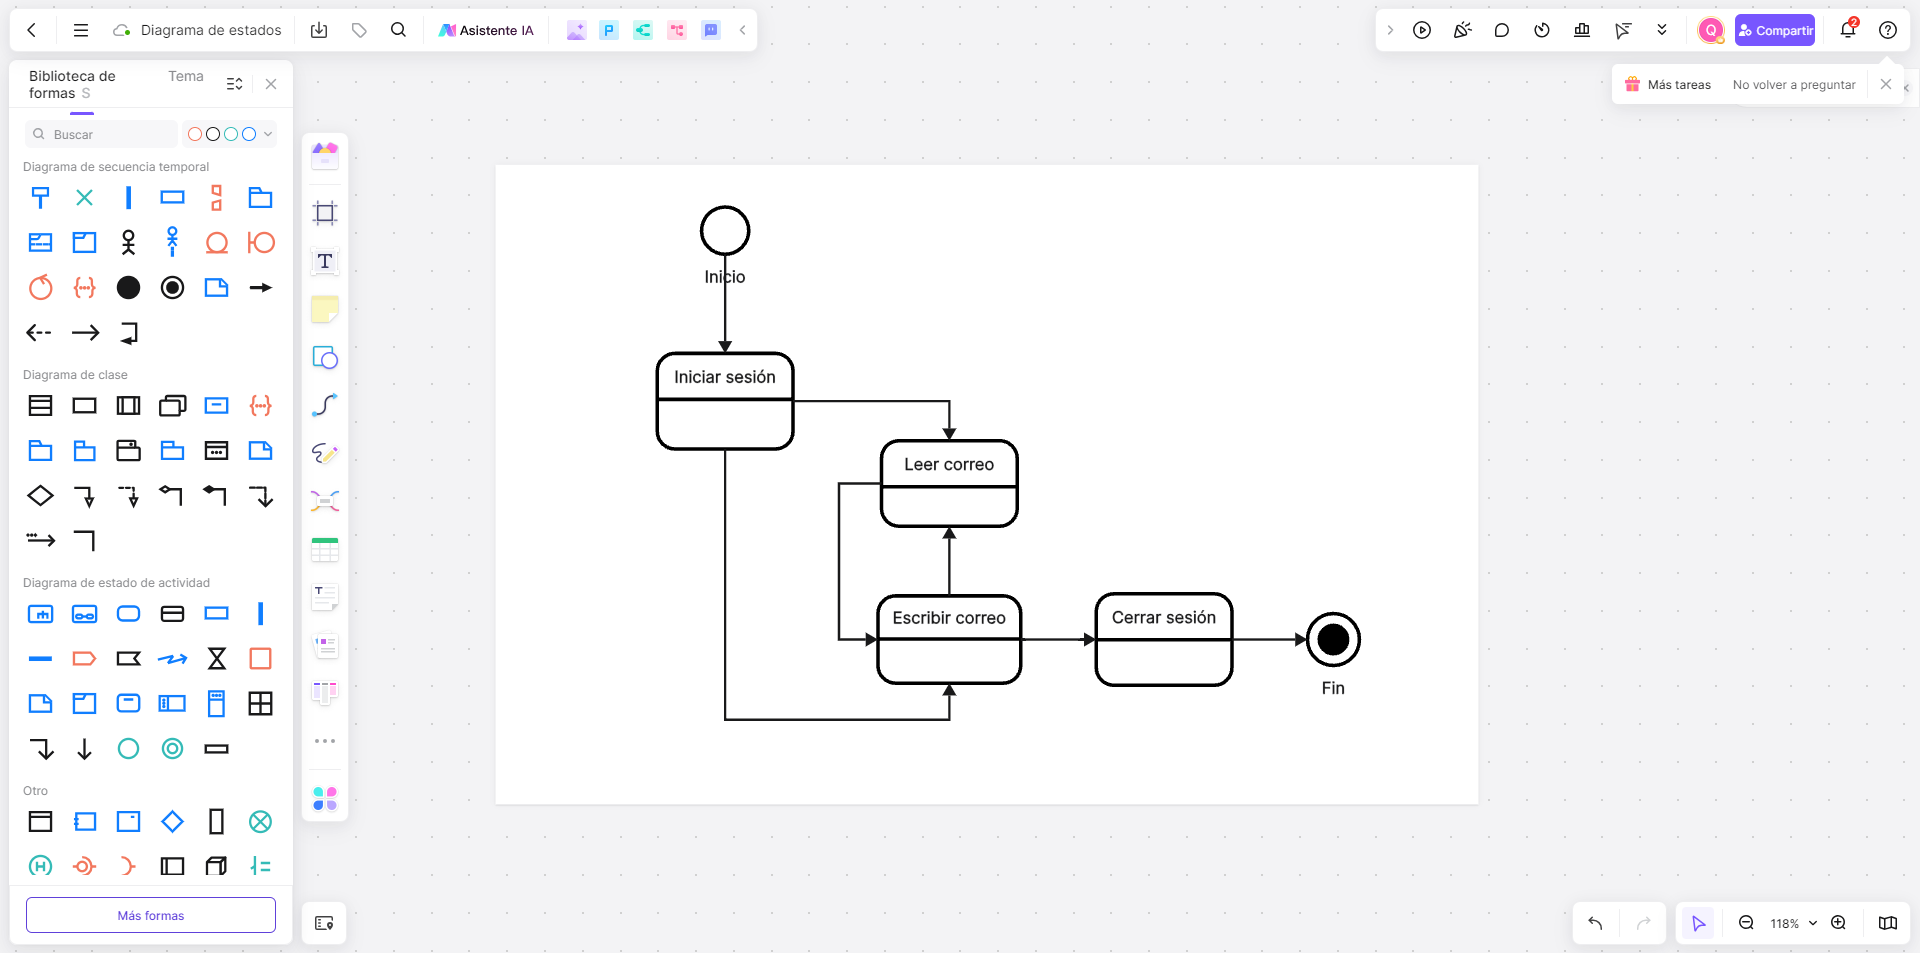Pick the dashed left arrow shape
This screenshot has height=953, width=1920.
[39, 333]
